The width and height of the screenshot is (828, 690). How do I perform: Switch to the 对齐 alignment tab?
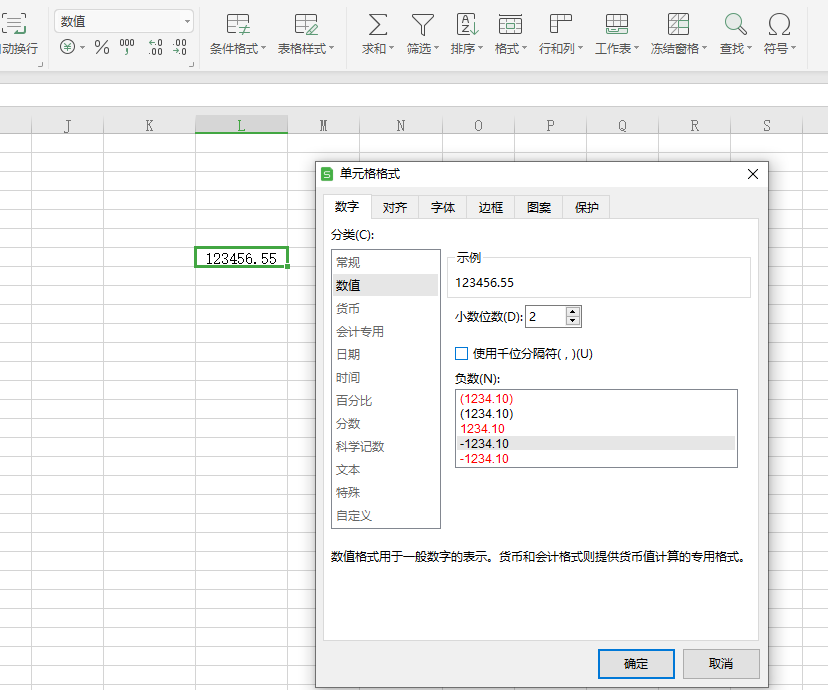395,207
